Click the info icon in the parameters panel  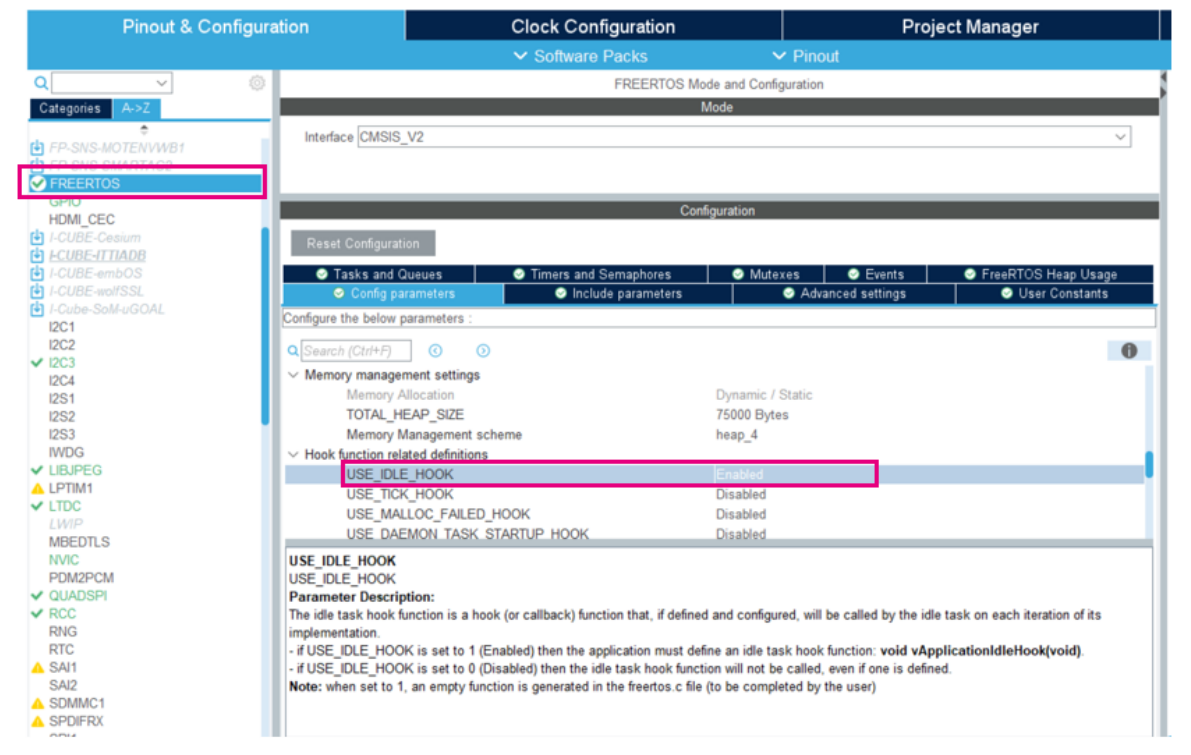point(1129,351)
